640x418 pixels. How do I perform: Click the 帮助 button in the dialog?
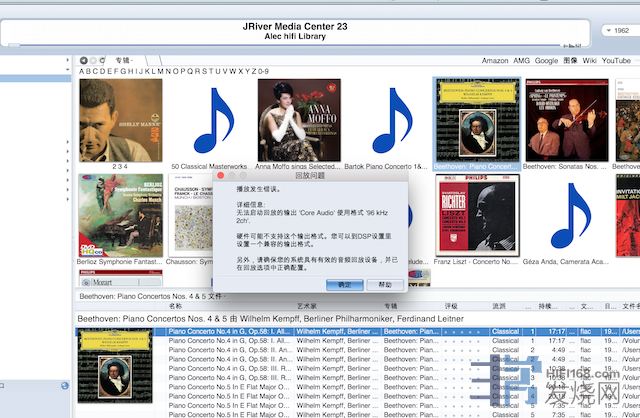coord(385,285)
